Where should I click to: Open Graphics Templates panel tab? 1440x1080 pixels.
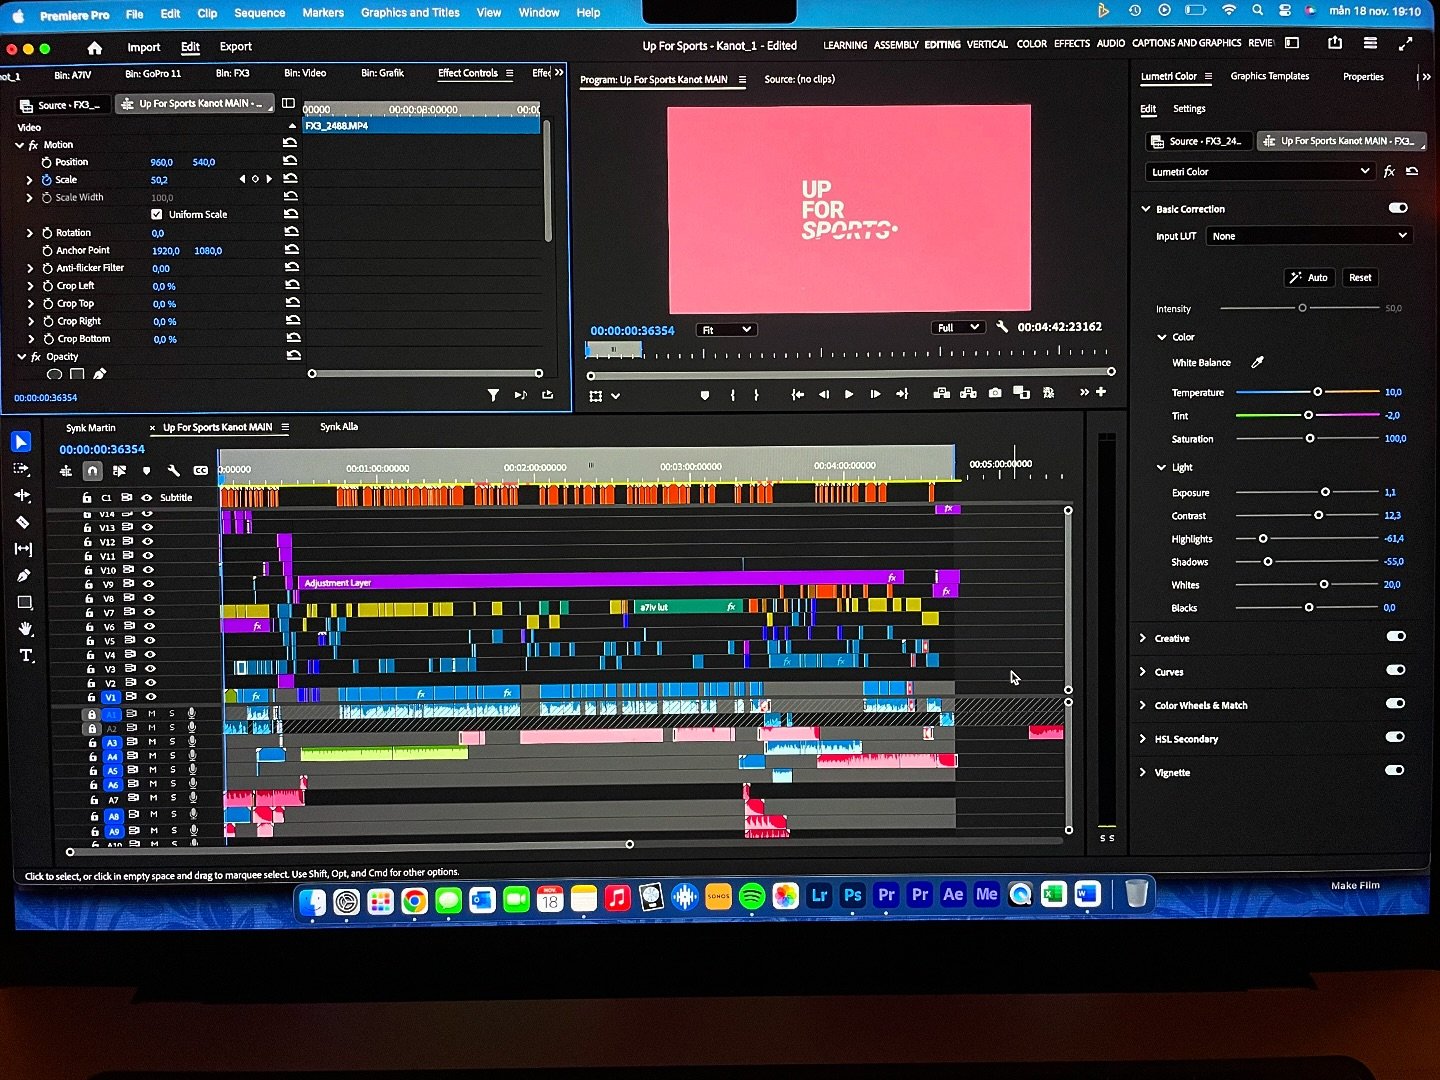1270,76
